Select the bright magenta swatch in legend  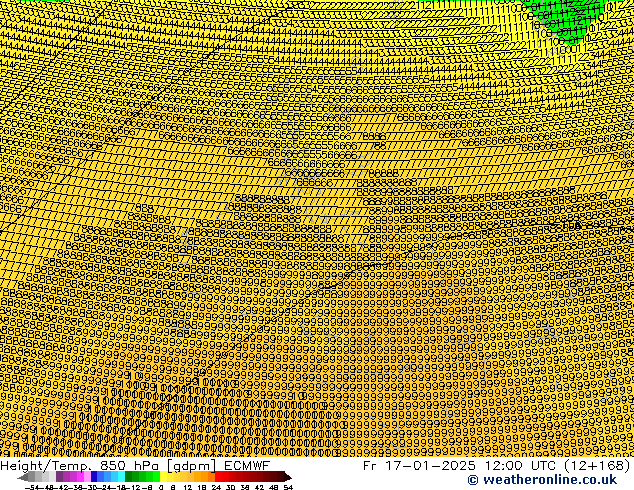click(80, 476)
